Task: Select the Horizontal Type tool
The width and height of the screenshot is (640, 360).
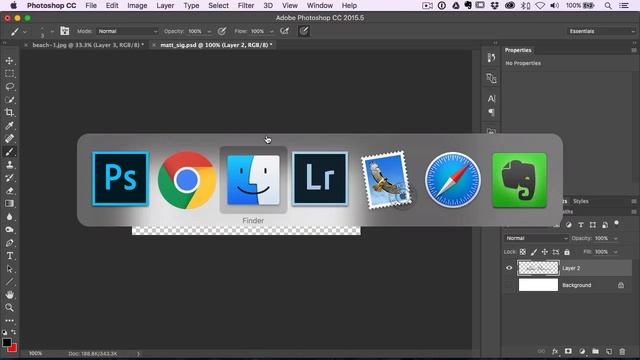Action: (x=9, y=256)
